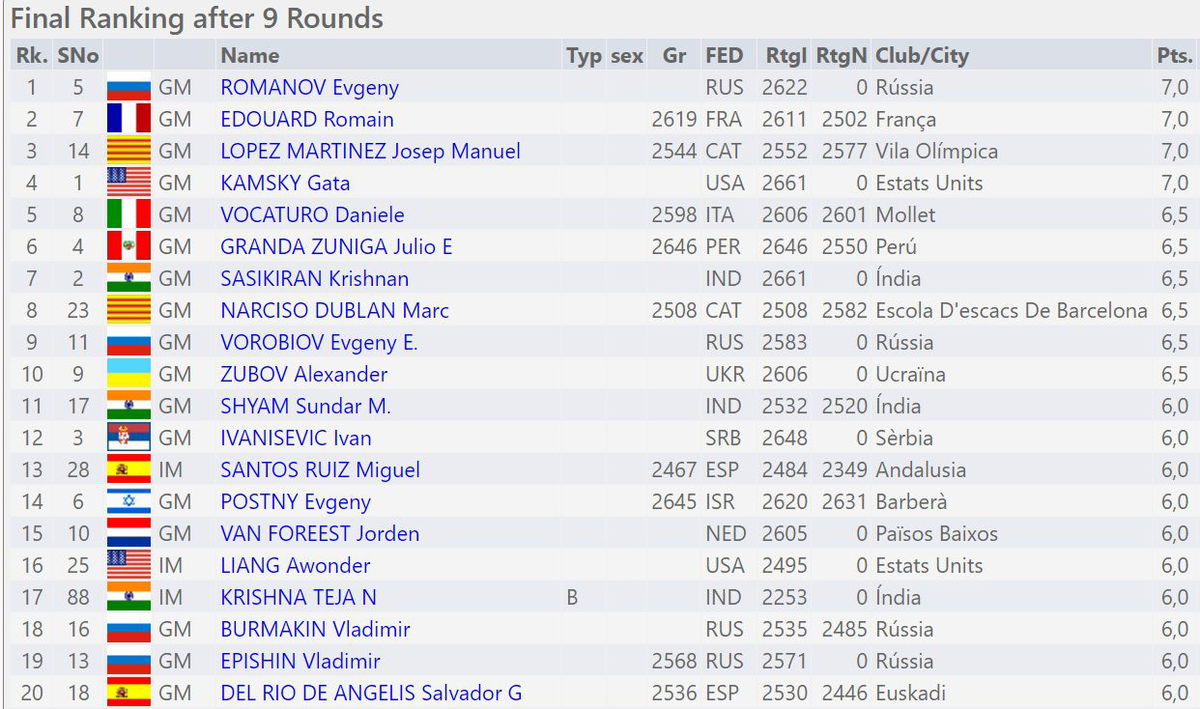Screen dimensions: 1200x709
Task: Open NARCISO DUBLAN Marc's player page
Action: [x=334, y=311]
